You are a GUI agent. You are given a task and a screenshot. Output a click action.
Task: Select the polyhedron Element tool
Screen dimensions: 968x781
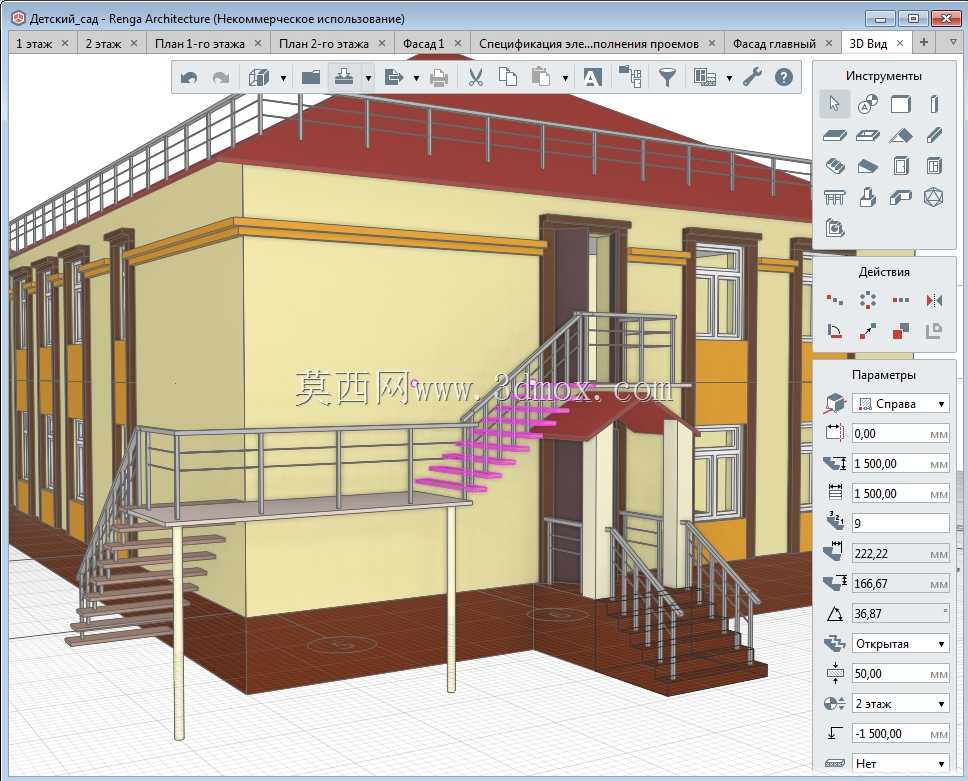pyautogui.click(x=933, y=198)
